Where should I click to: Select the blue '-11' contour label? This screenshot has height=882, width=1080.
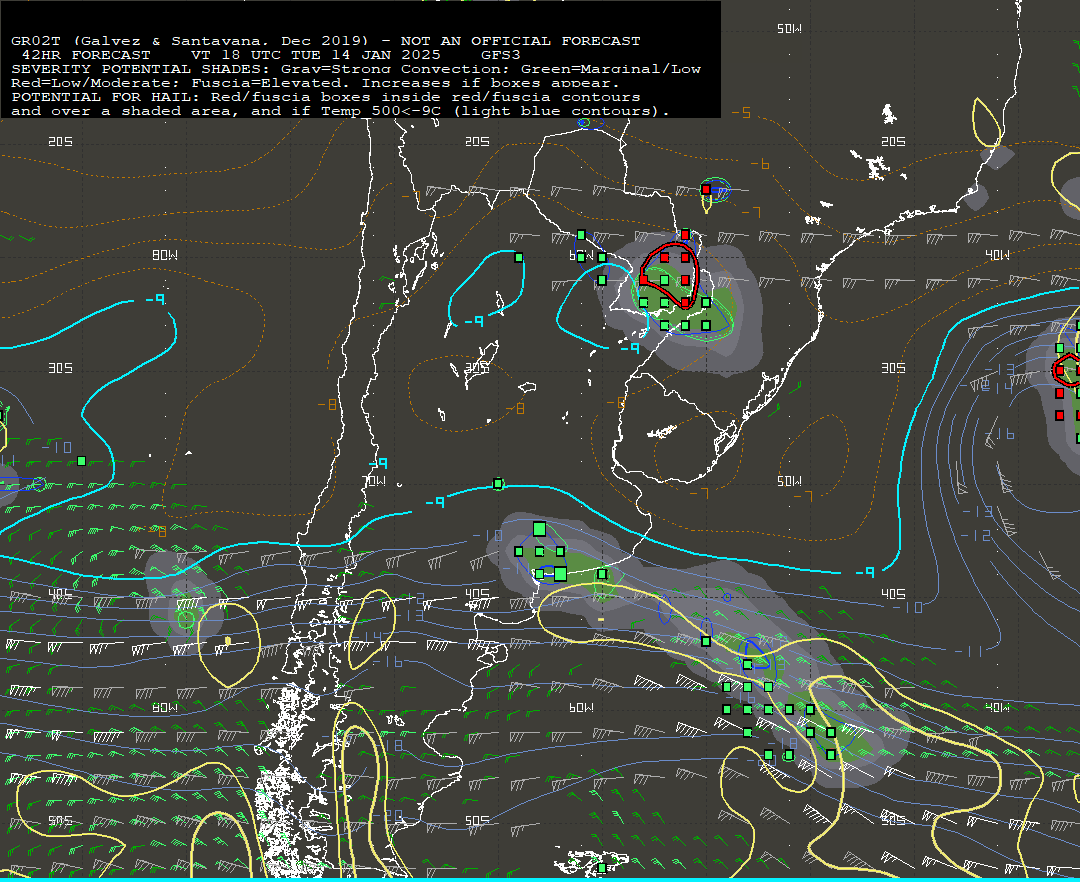(968, 651)
